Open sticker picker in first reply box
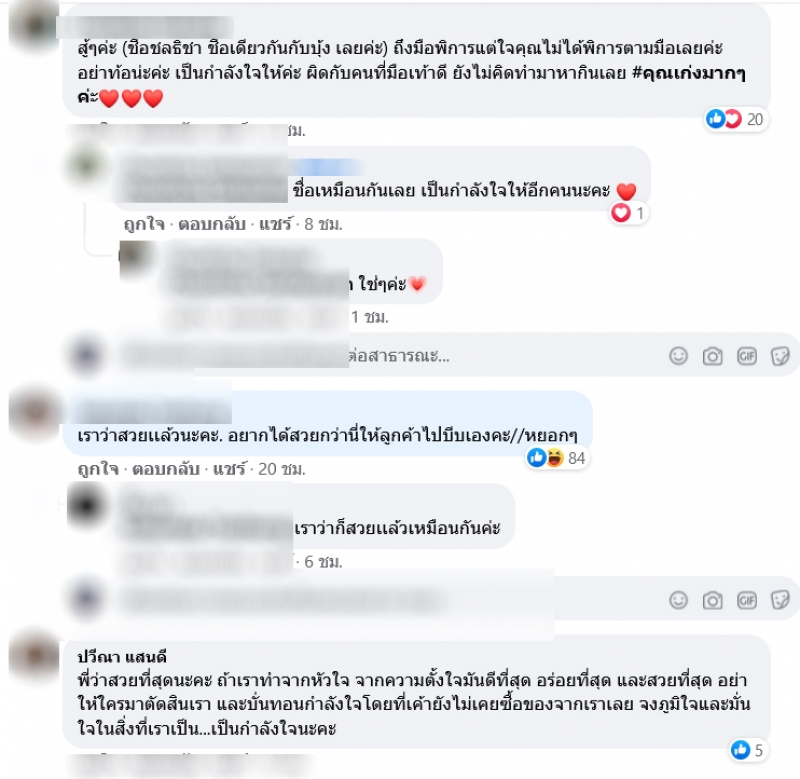 (x=780, y=356)
